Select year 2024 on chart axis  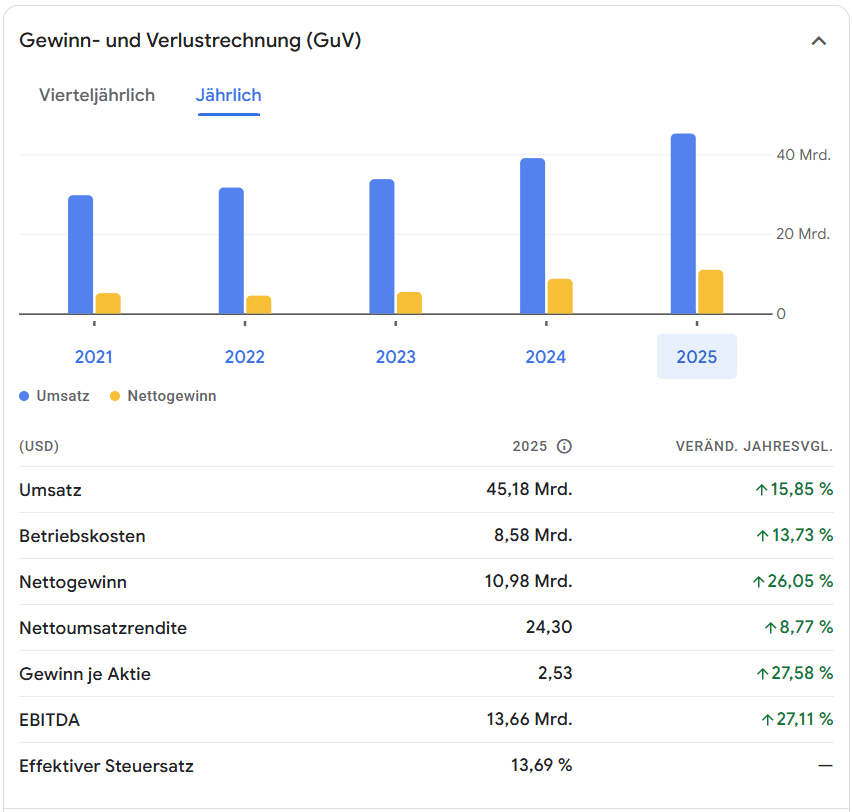[546, 357]
